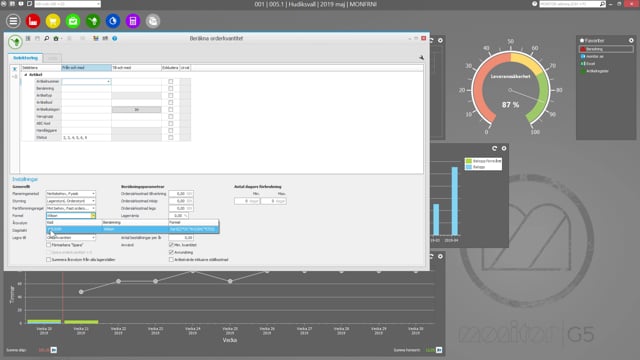Untick the Avrundning checkbox
640x360 pixels.
click(x=171, y=252)
